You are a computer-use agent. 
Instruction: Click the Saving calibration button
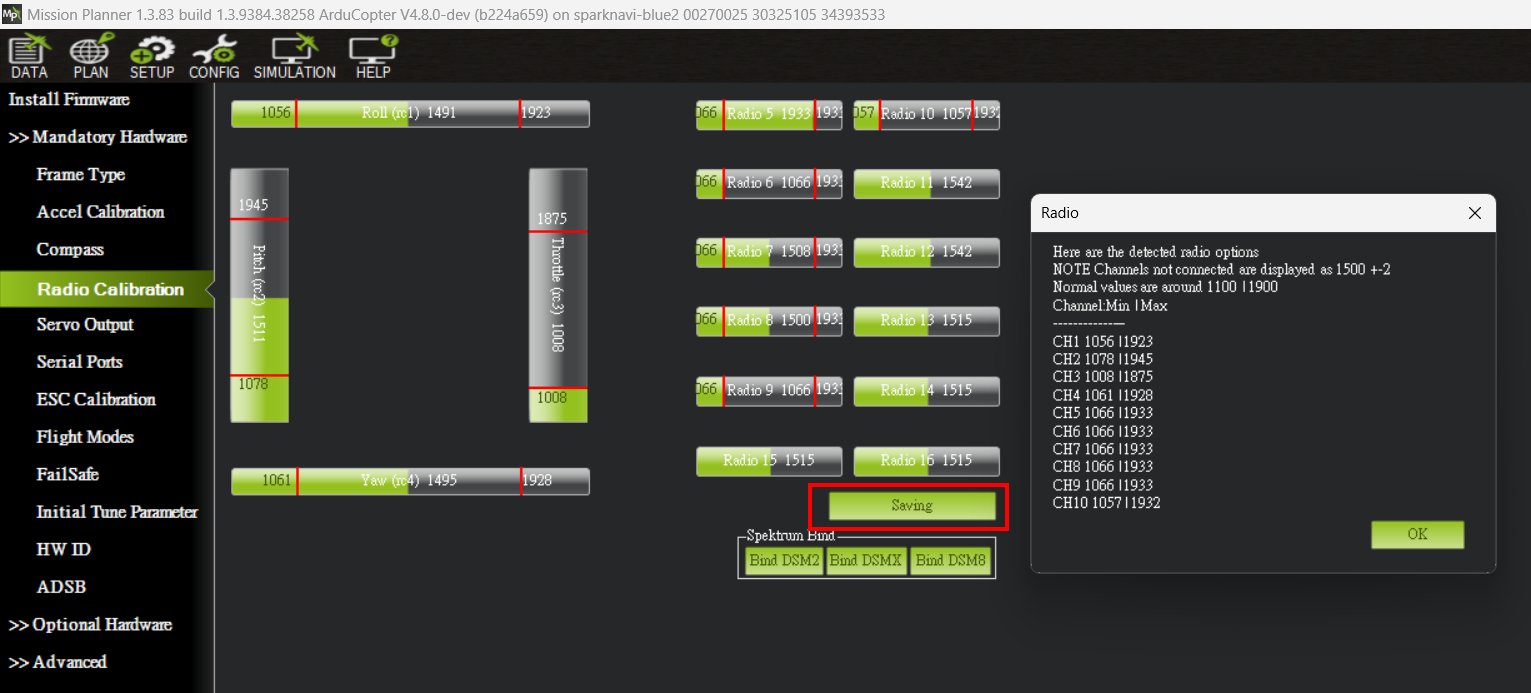coord(912,506)
